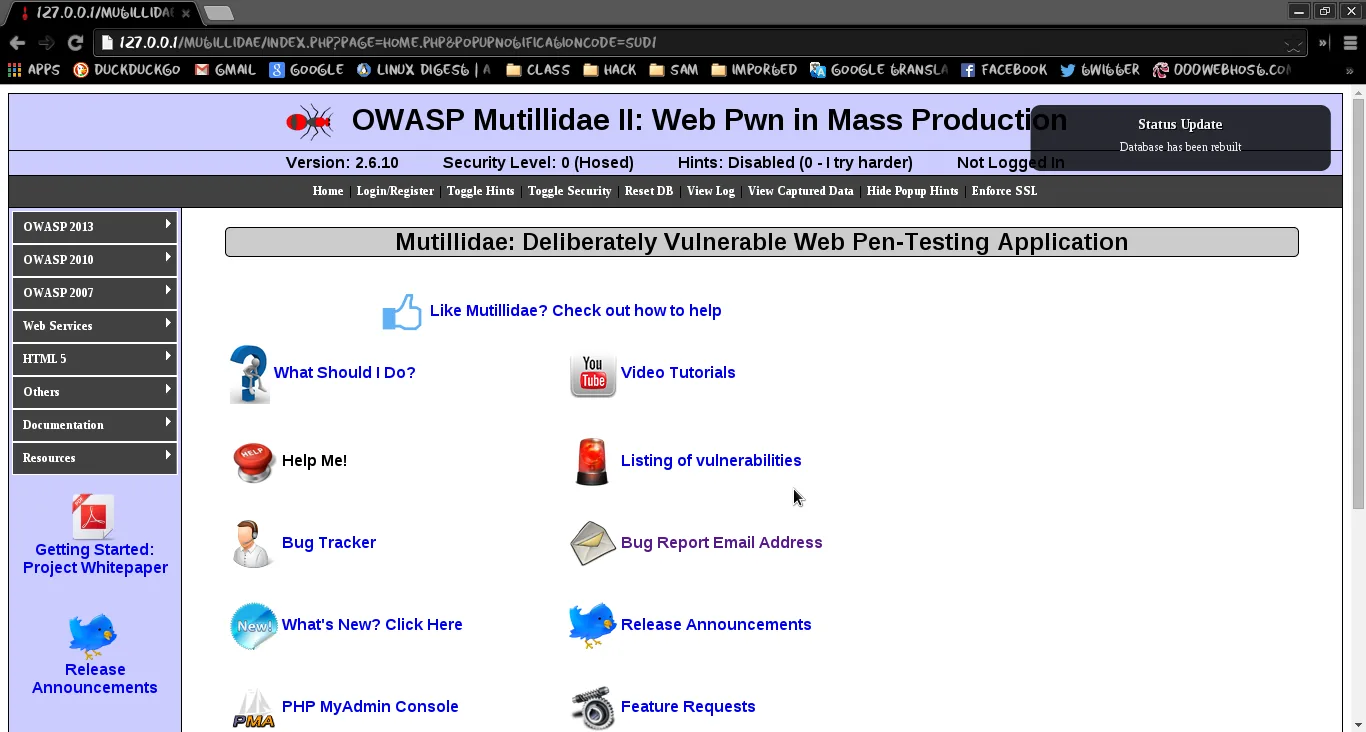Viewport: 1366px width, 732px height.
Task: Open Like Mutillidae how to help link
Action: 575,311
